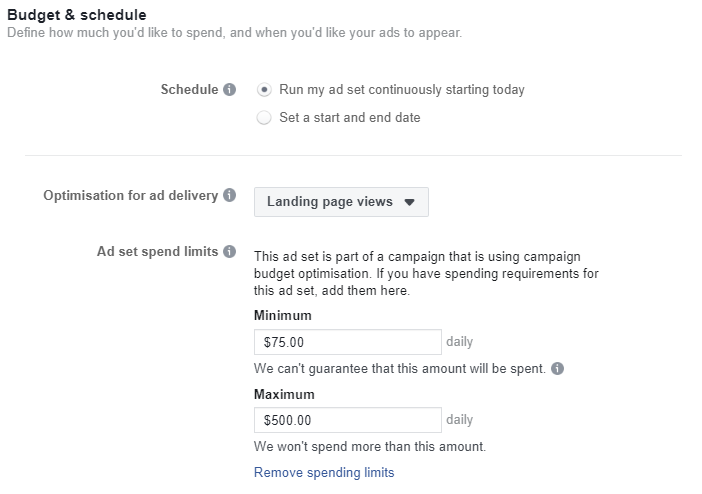The width and height of the screenshot is (702, 494).
Task: Click the daily text beside the Minimum field
Action: tap(459, 342)
